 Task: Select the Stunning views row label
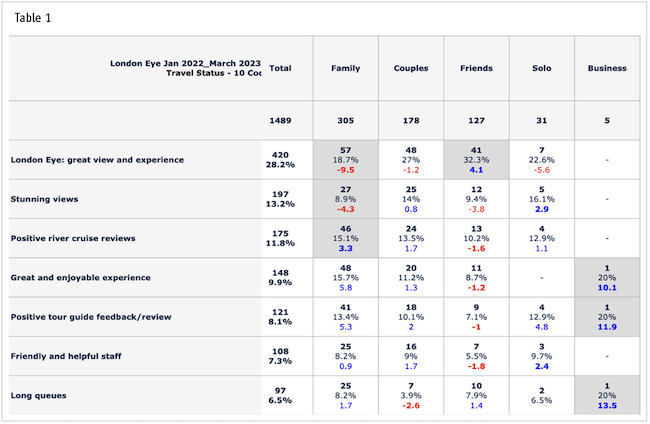[43, 199]
